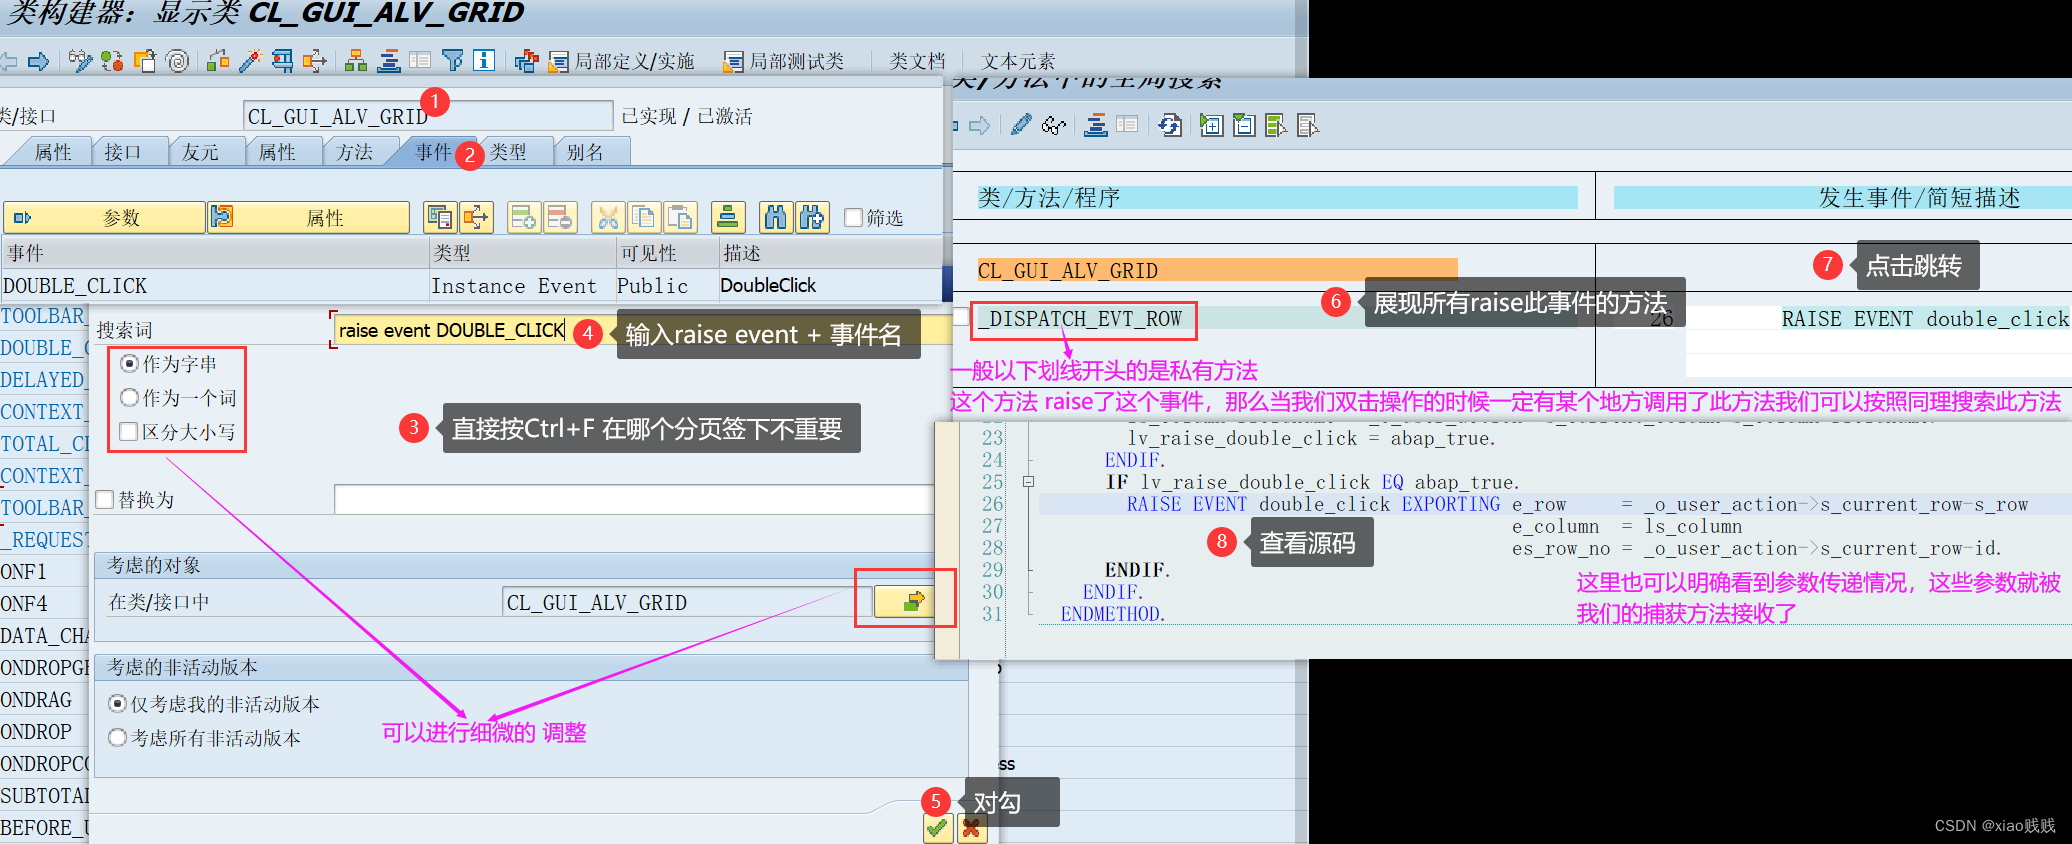Click the yellow 属性 button in events toolbar
This screenshot has height=844, width=2072.
pos(309,217)
